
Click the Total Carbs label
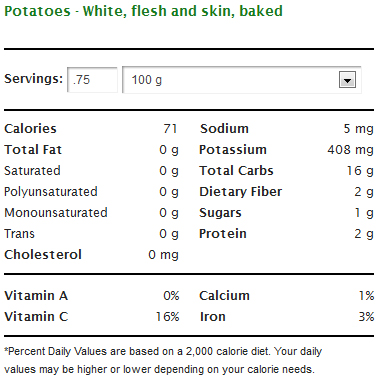[x=236, y=170]
